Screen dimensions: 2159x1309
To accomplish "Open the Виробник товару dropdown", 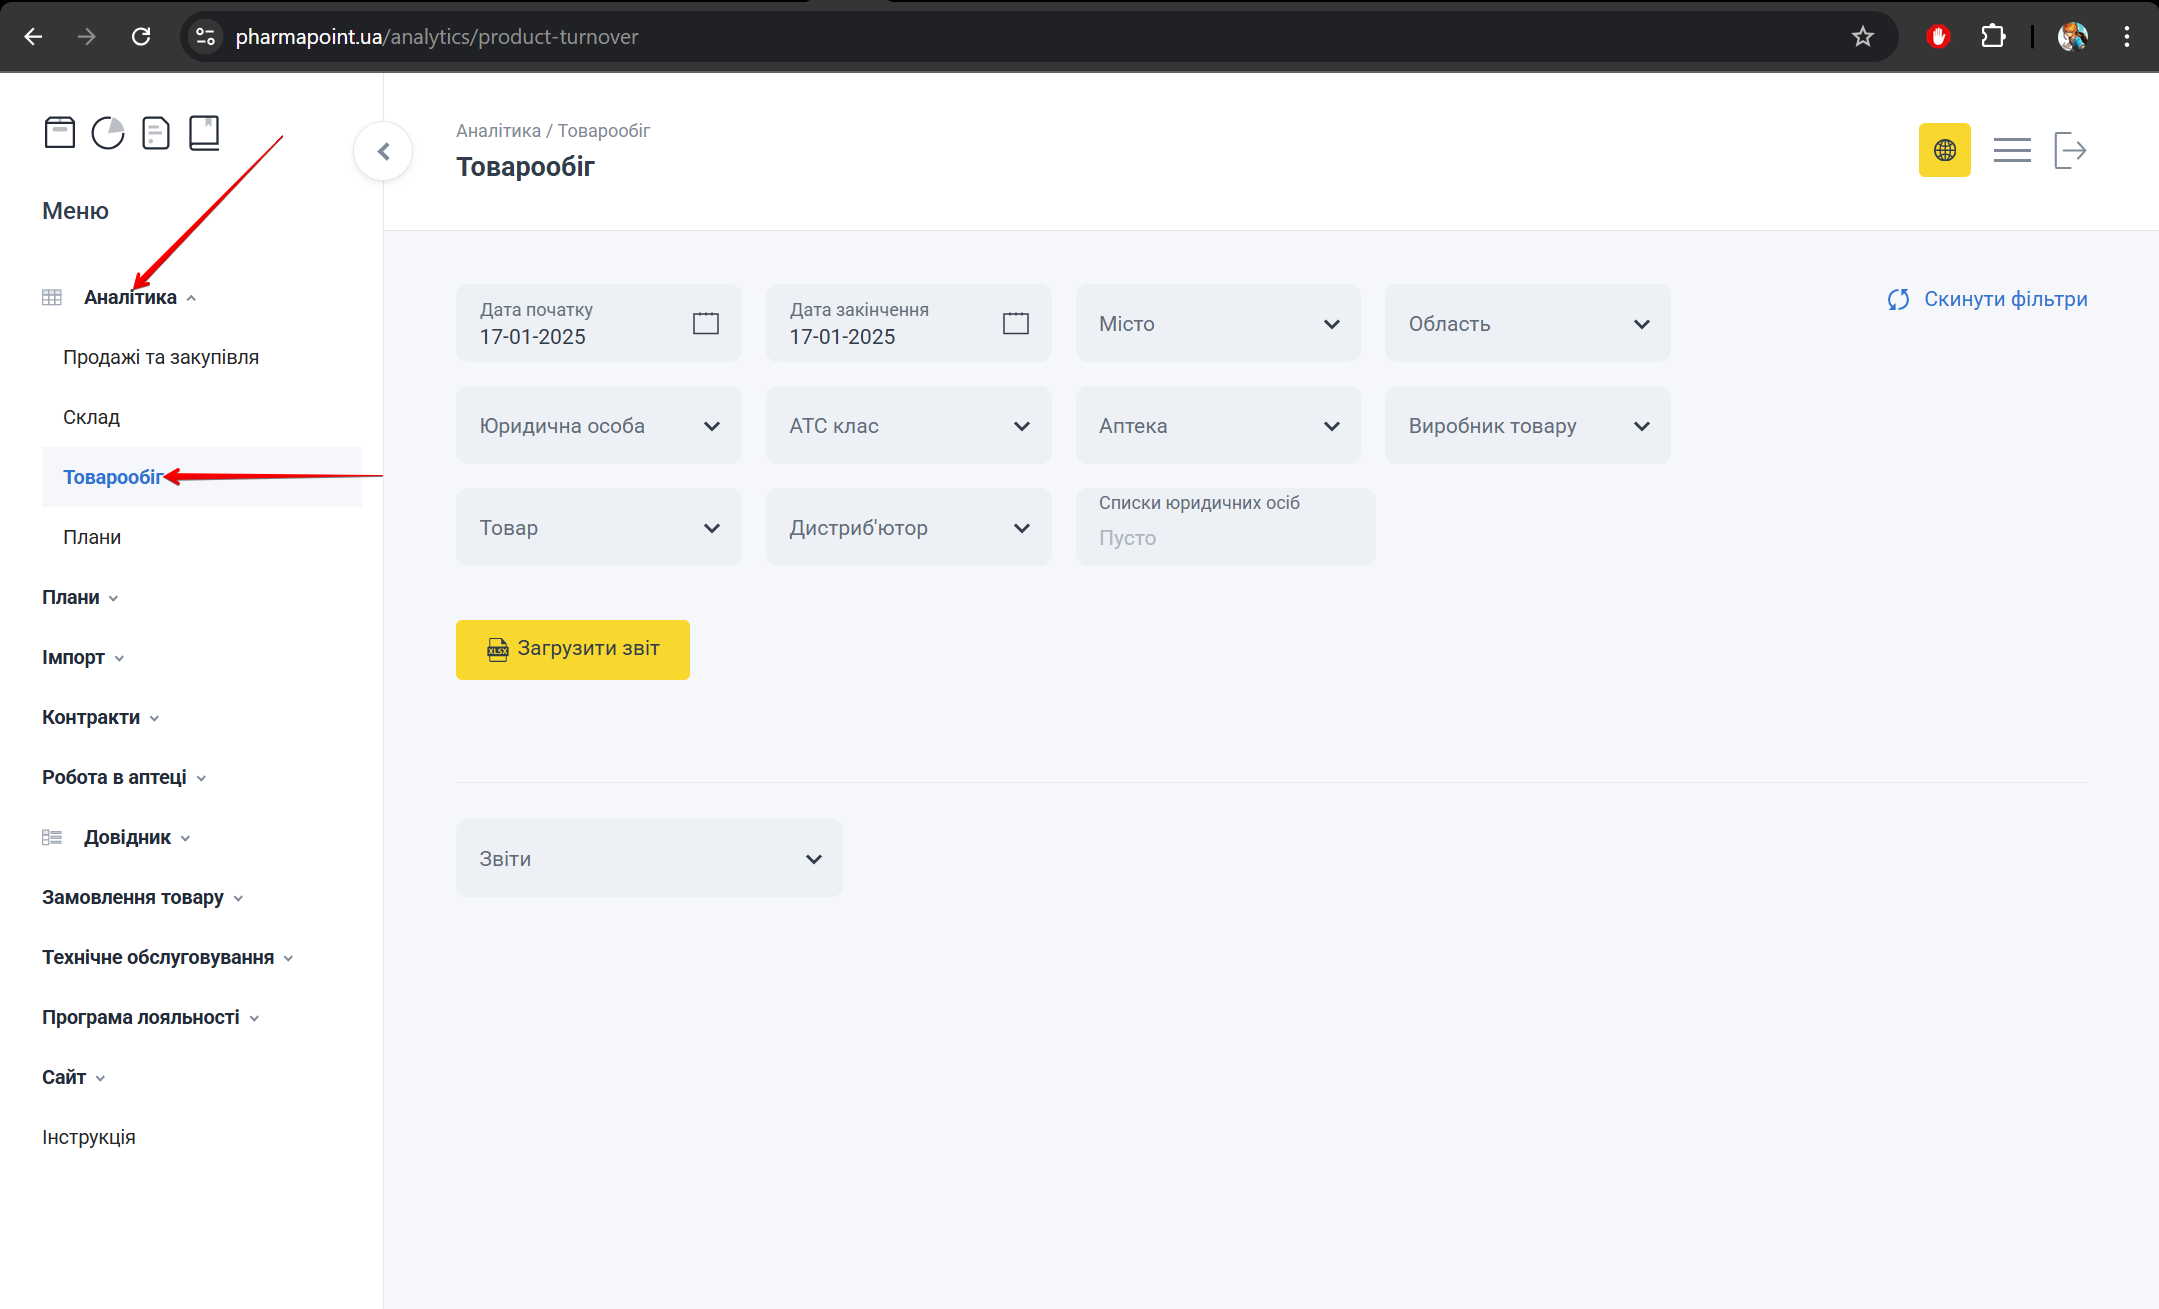I will click(1527, 426).
